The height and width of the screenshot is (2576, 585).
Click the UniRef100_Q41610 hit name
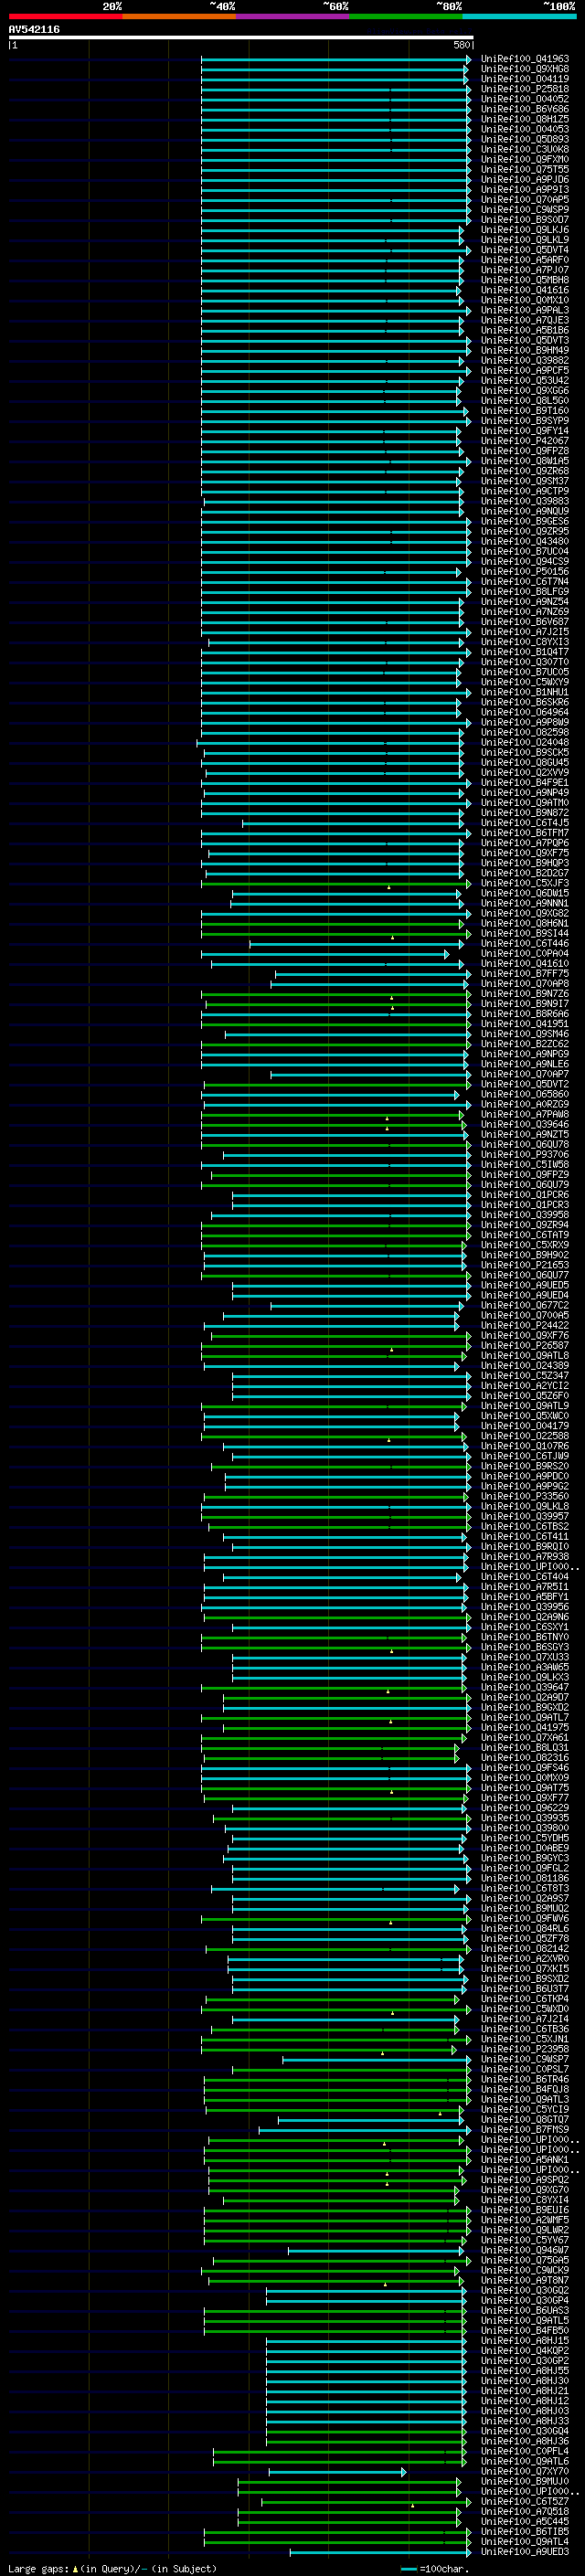(525, 963)
